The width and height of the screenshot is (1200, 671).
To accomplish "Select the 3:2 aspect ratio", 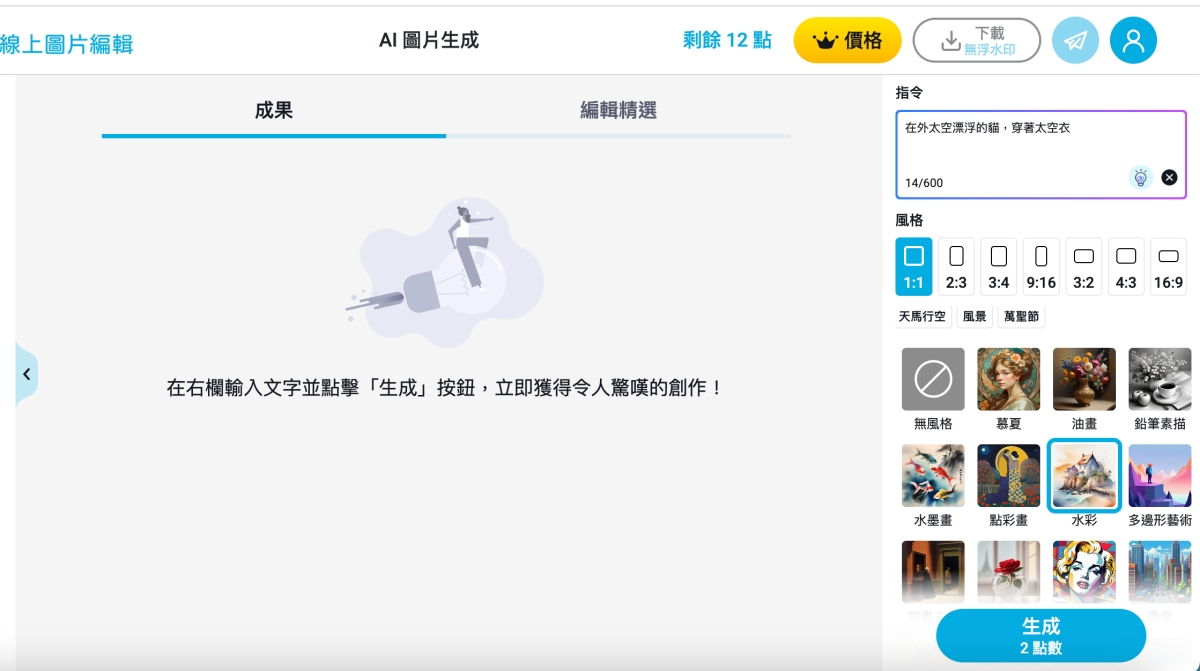I will tap(1084, 267).
